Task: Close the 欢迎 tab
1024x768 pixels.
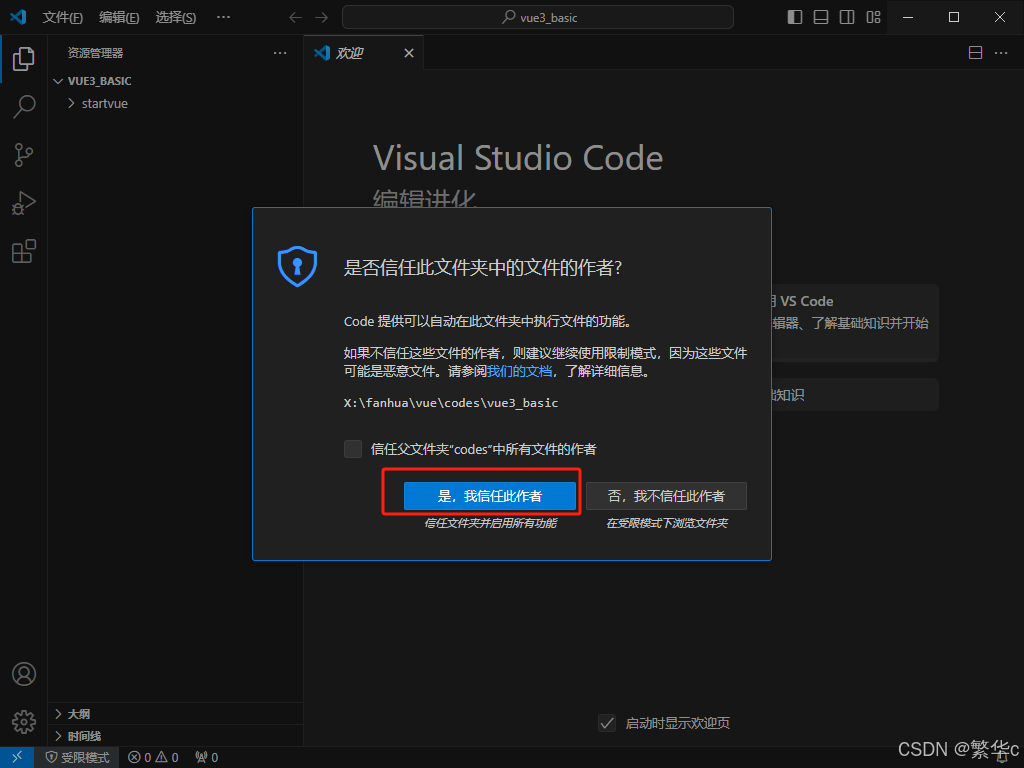Action: [x=409, y=53]
